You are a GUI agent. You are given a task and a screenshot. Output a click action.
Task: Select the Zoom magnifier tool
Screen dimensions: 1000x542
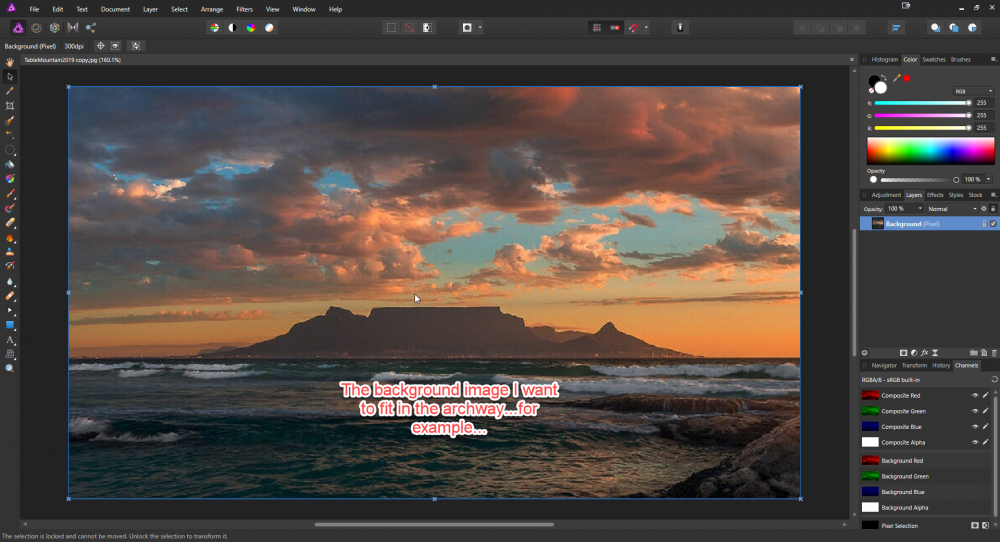(10, 368)
